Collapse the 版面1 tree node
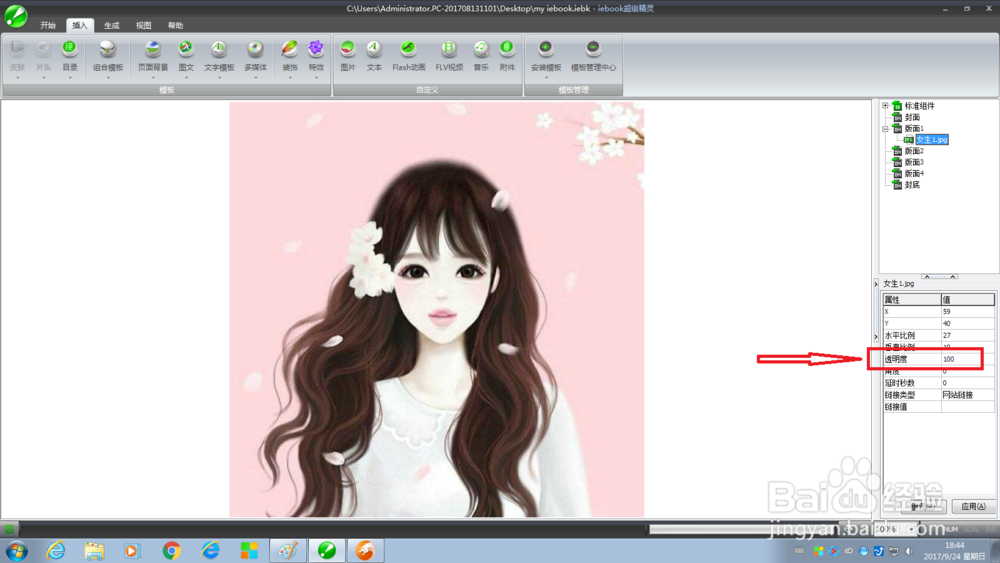The width and height of the screenshot is (1000, 563). [885, 129]
